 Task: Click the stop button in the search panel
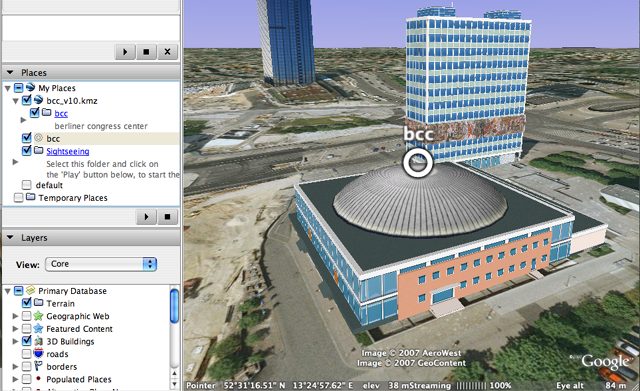click(x=146, y=52)
